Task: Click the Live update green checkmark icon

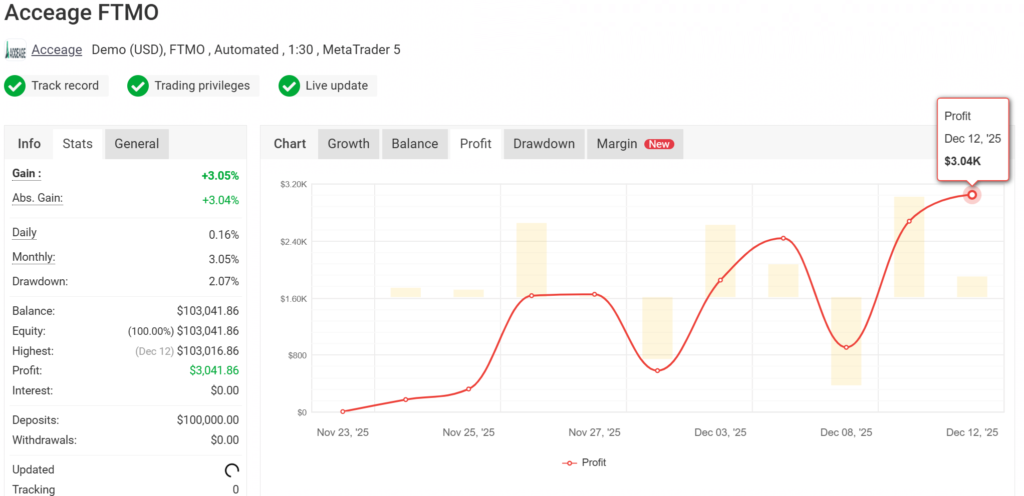Action: pyautogui.click(x=289, y=86)
